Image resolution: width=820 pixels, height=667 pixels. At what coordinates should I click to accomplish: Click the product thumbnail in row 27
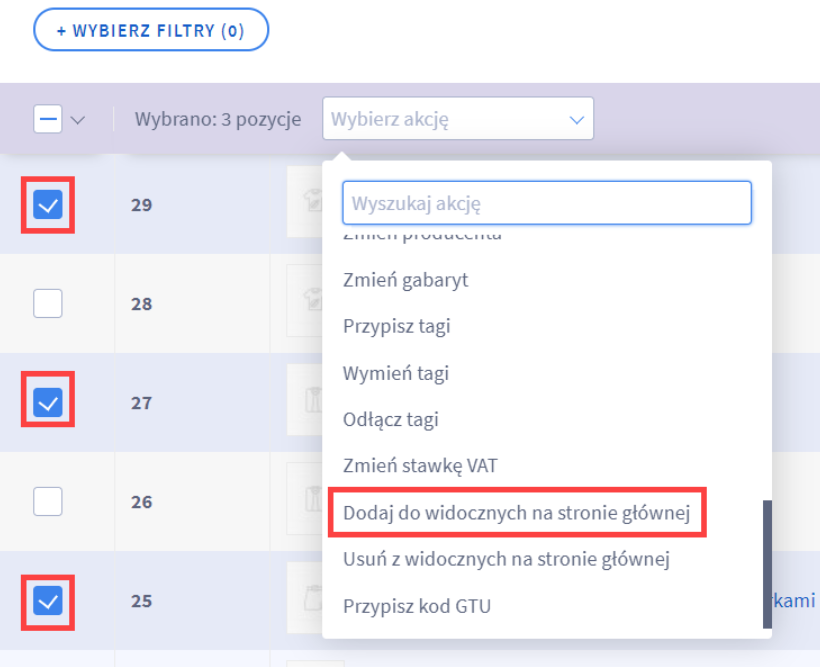coord(305,400)
